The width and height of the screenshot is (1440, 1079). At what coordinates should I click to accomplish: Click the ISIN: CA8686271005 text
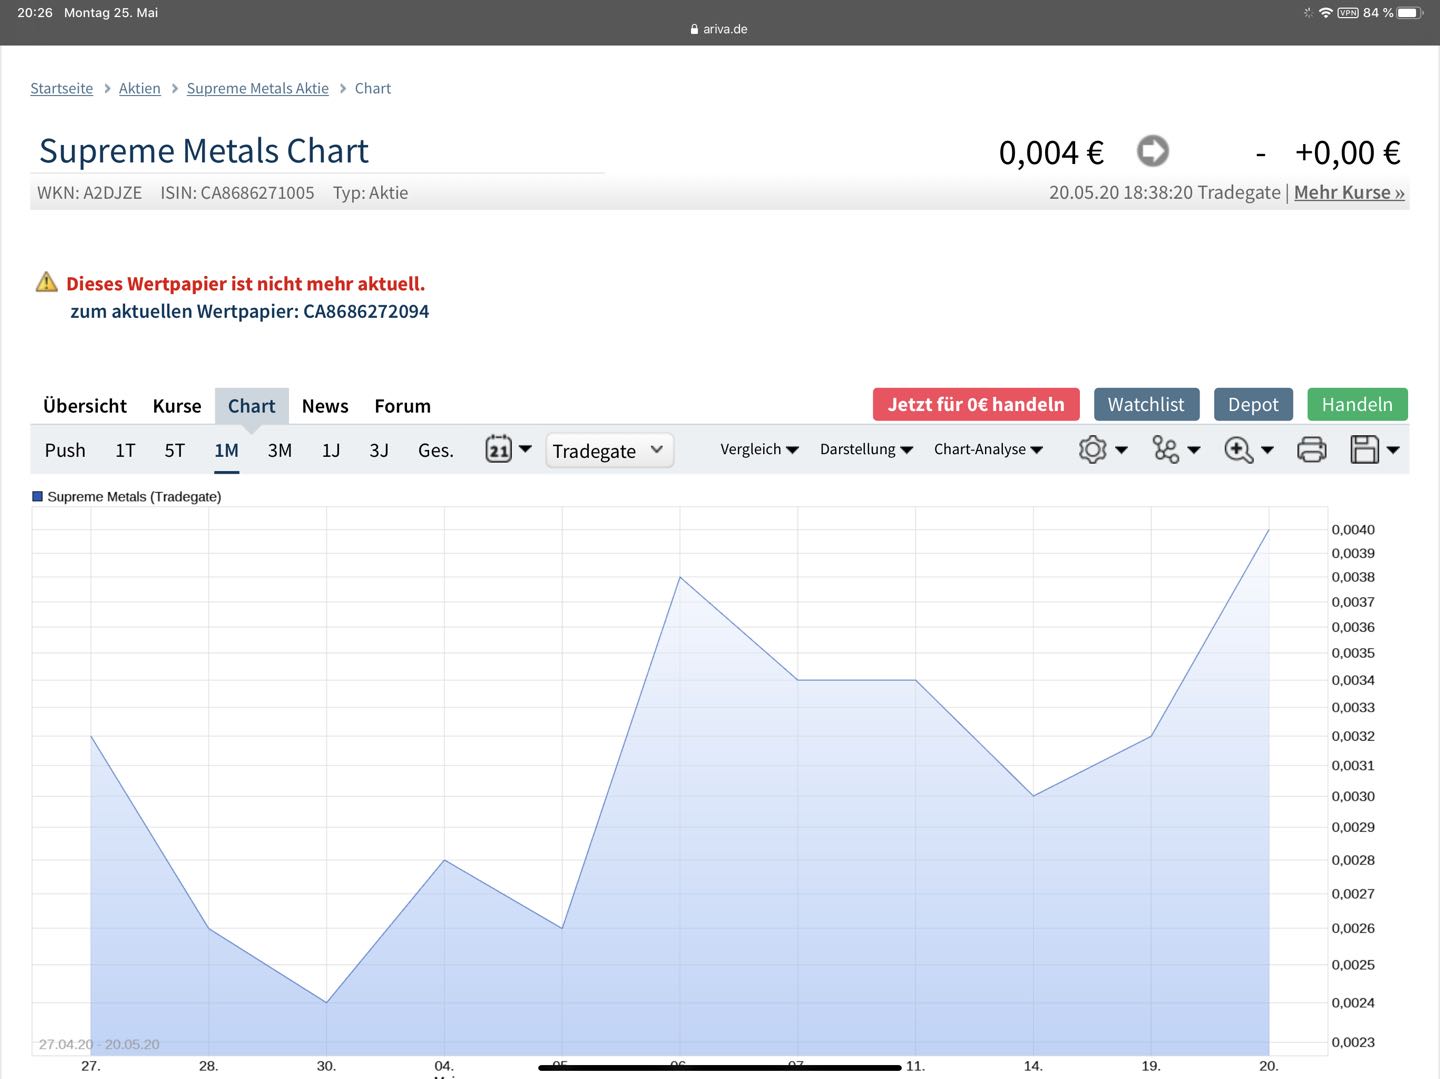tap(237, 193)
